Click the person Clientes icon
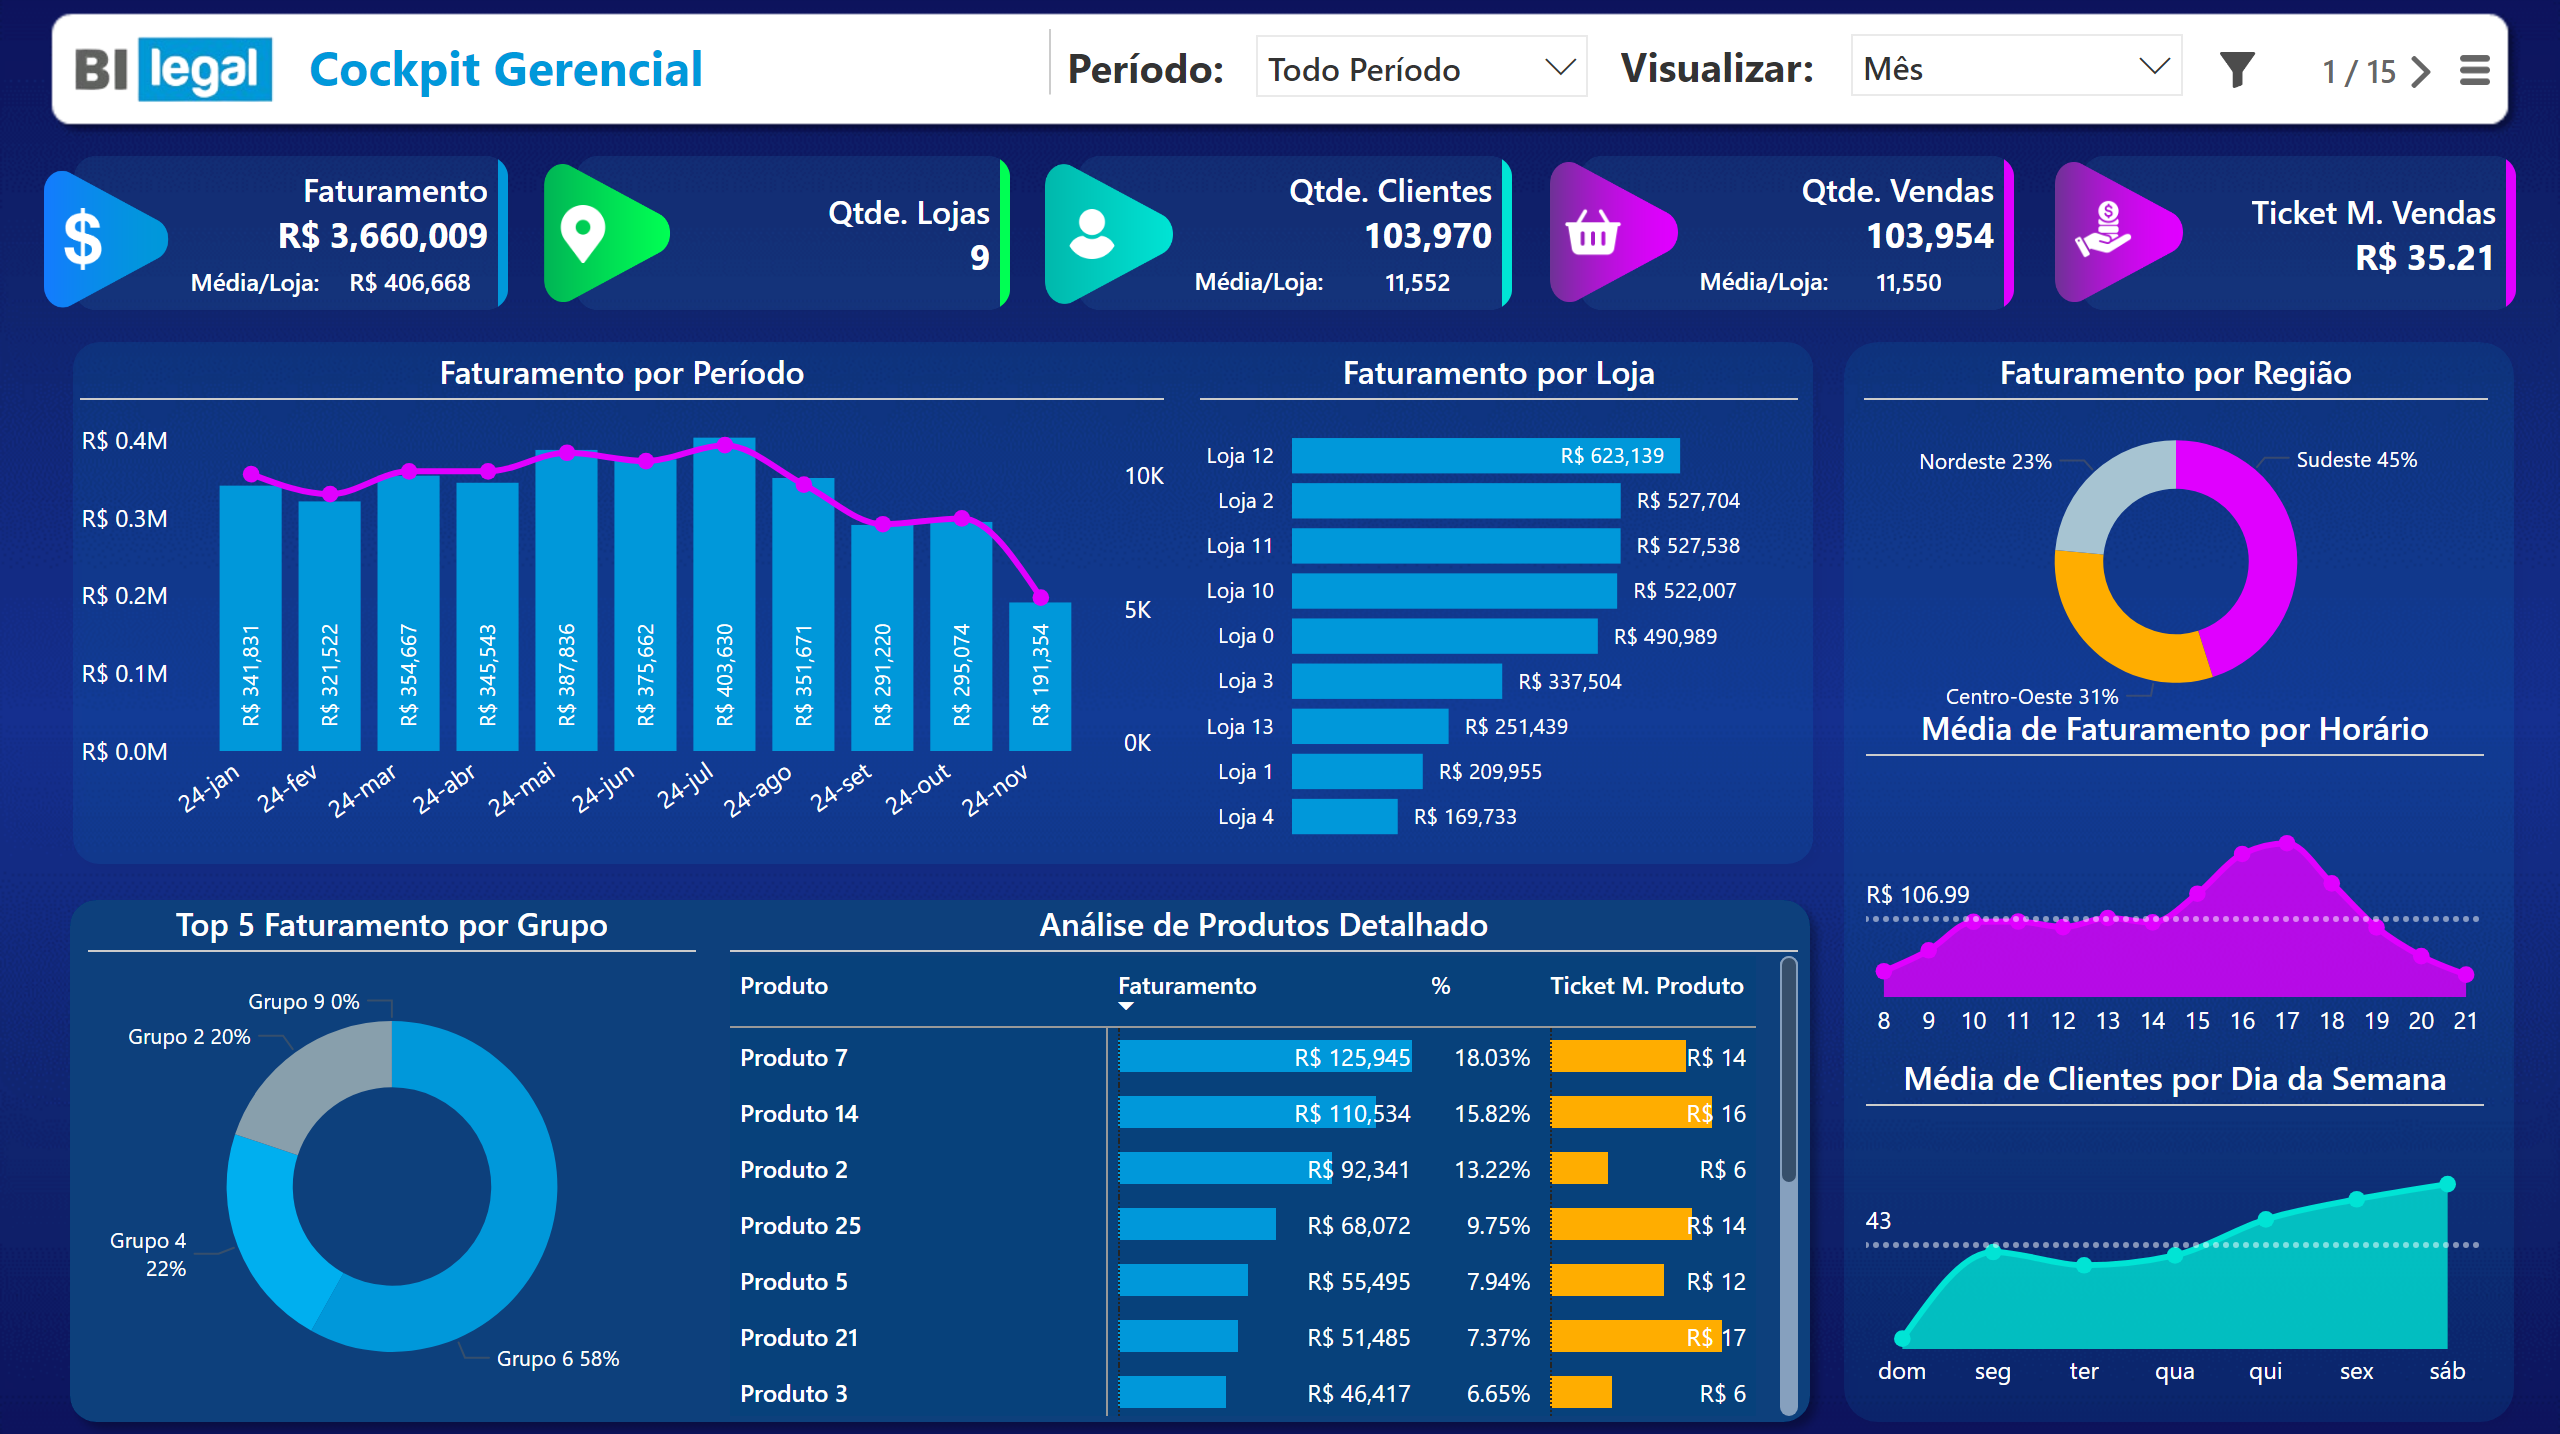This screenshot has height=1434, width=2560. tap(1090, 234)
